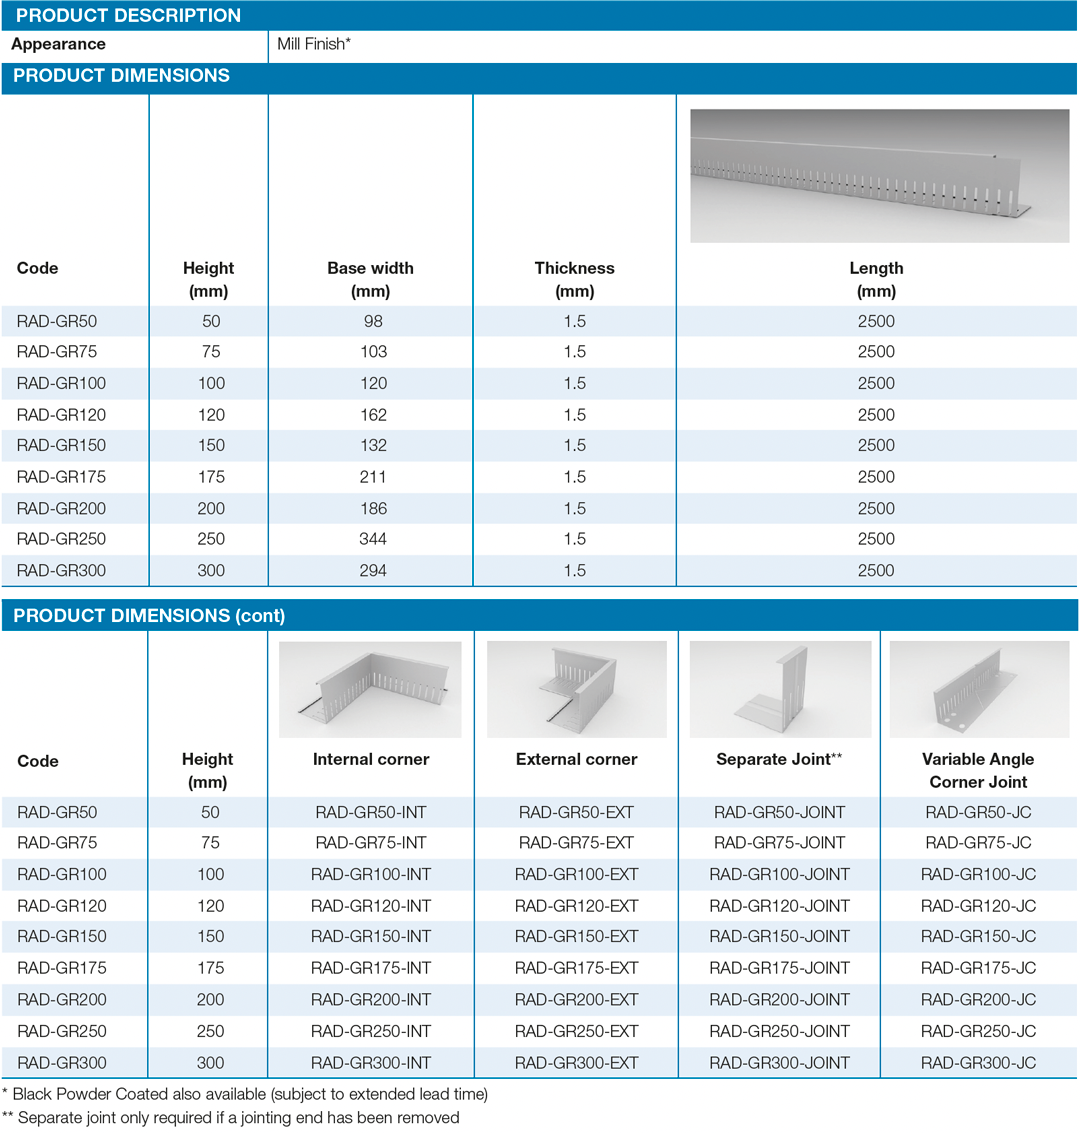Viewport: 1080px width, 1133px height.
Task: Click the Separate Joint product image
Action: (780, 690)
